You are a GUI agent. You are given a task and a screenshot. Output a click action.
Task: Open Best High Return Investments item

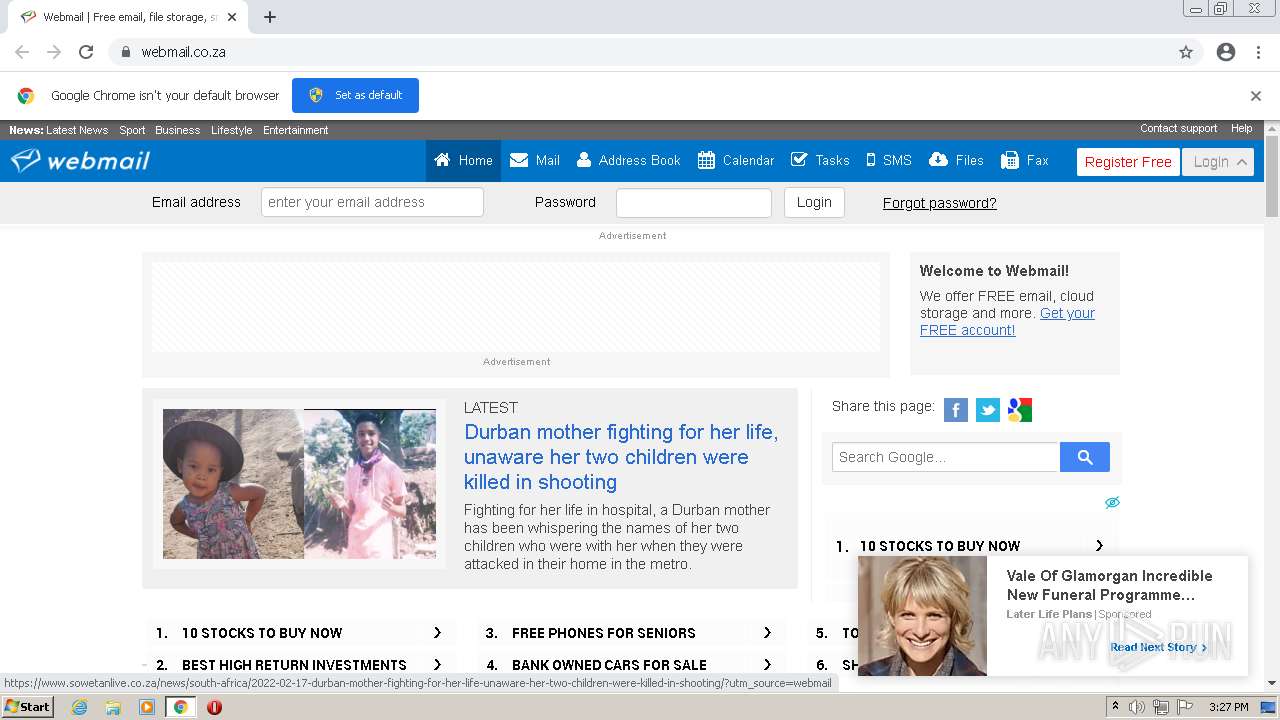tap(298, 665)
